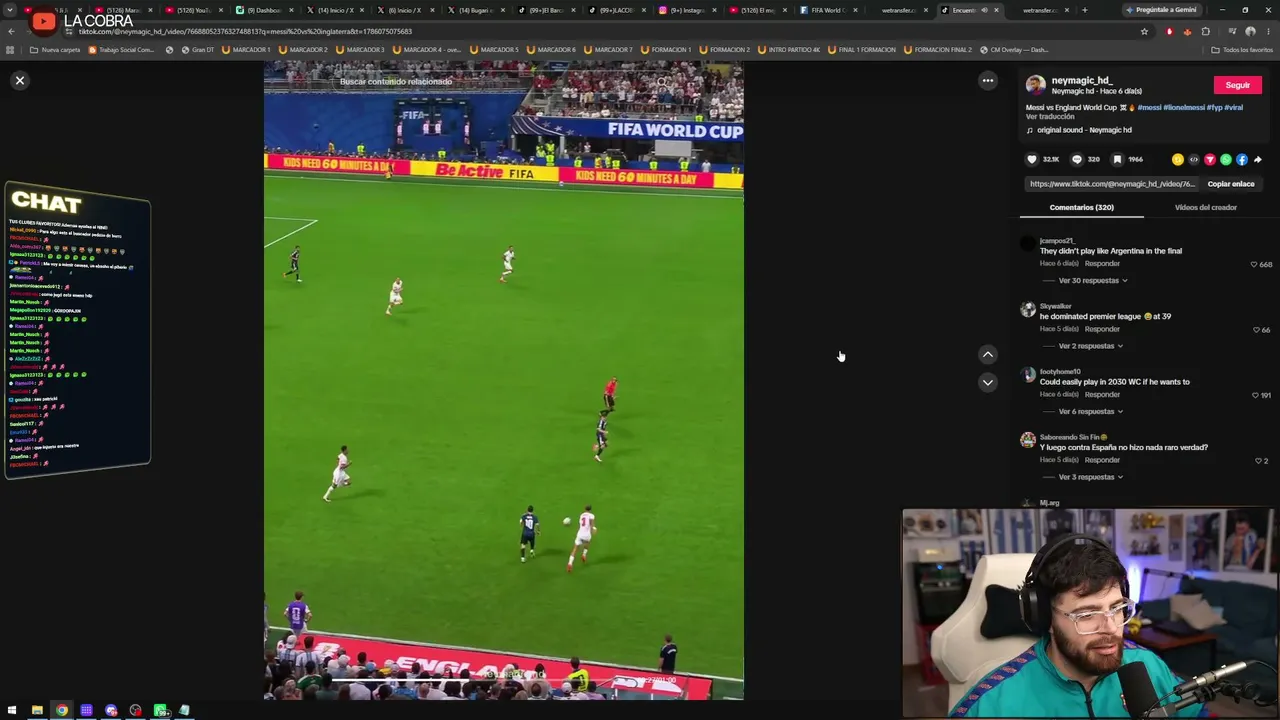Viewport: 1280px width, 720px height.
Task: Open the INTRO PARTIDO 4K bookmark
Action: 789,50
